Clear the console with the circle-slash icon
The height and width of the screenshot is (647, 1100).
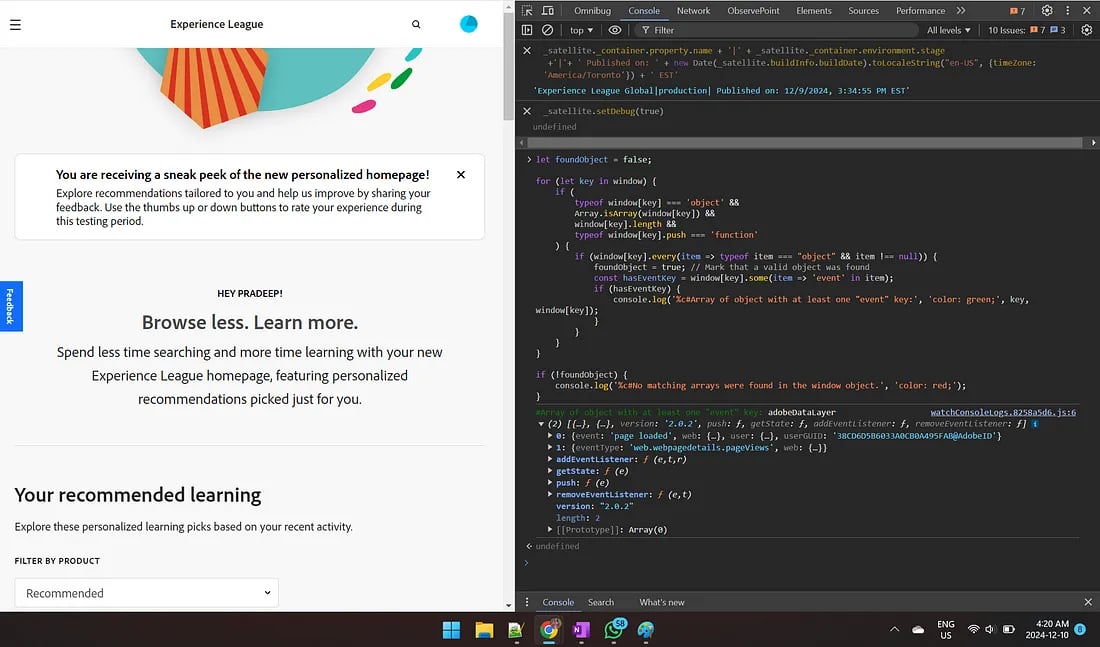point(548,30)
